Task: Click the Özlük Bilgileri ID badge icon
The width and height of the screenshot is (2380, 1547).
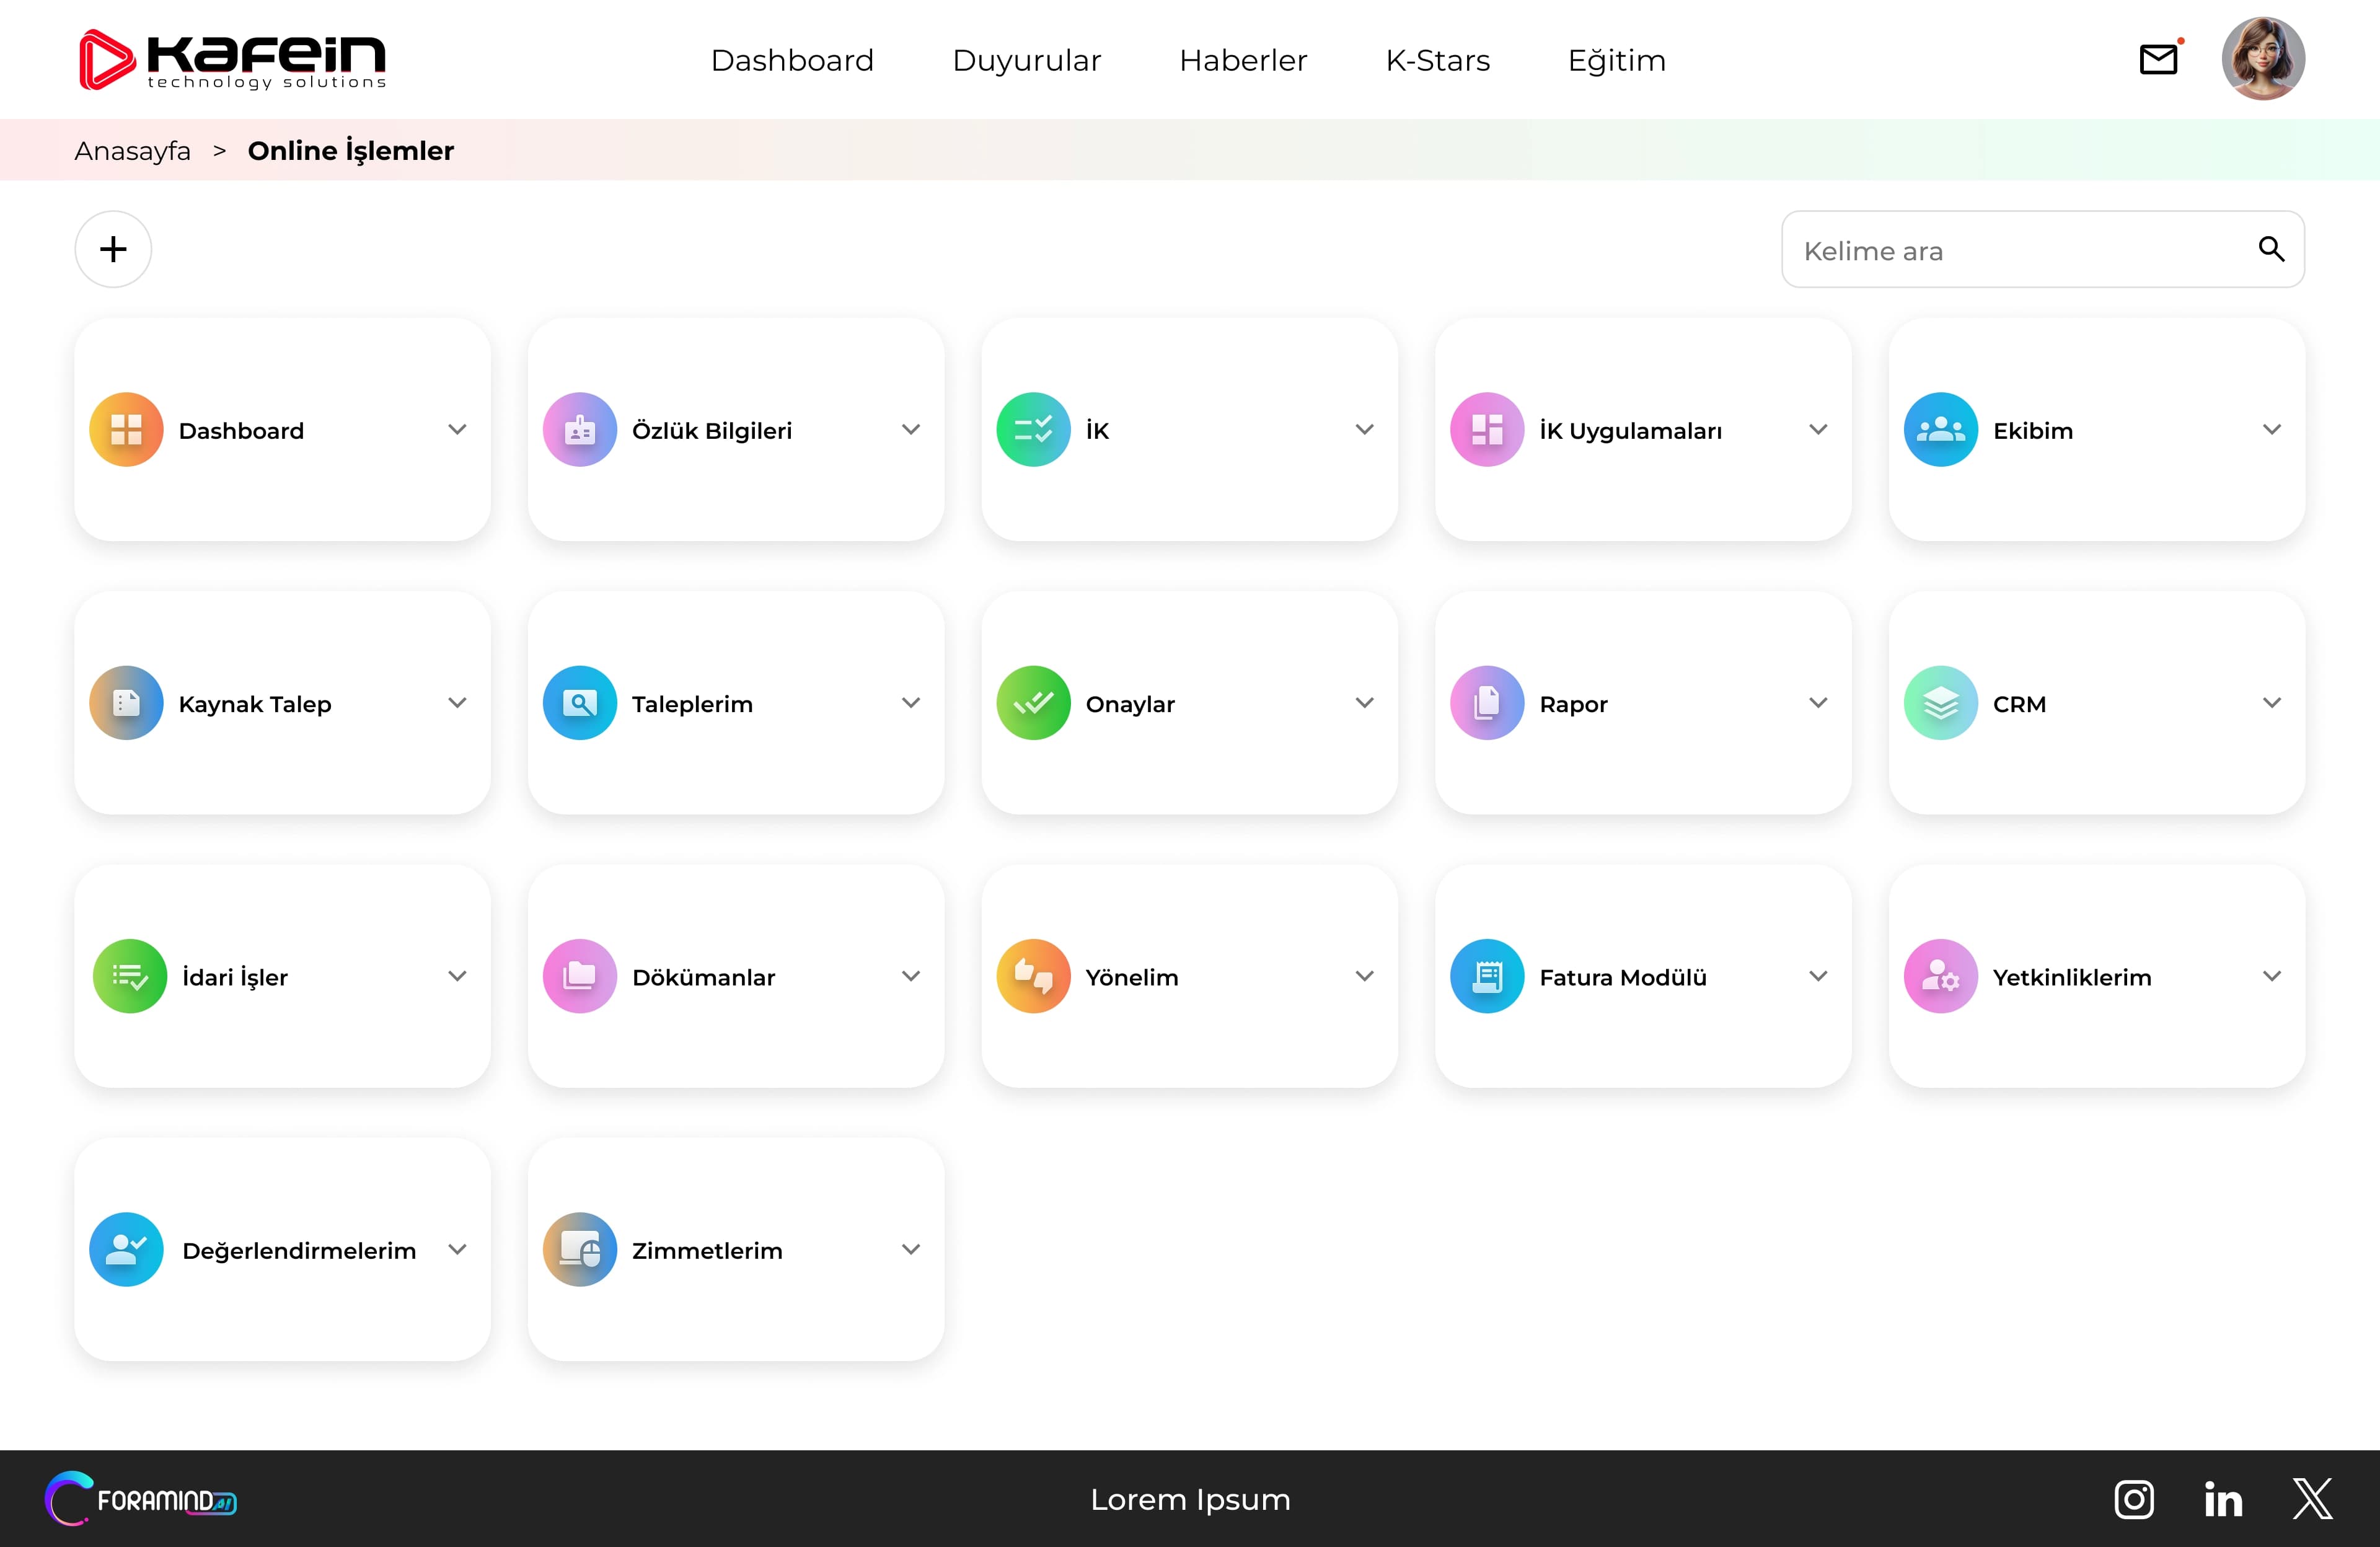Action: [x=580, y=430]
